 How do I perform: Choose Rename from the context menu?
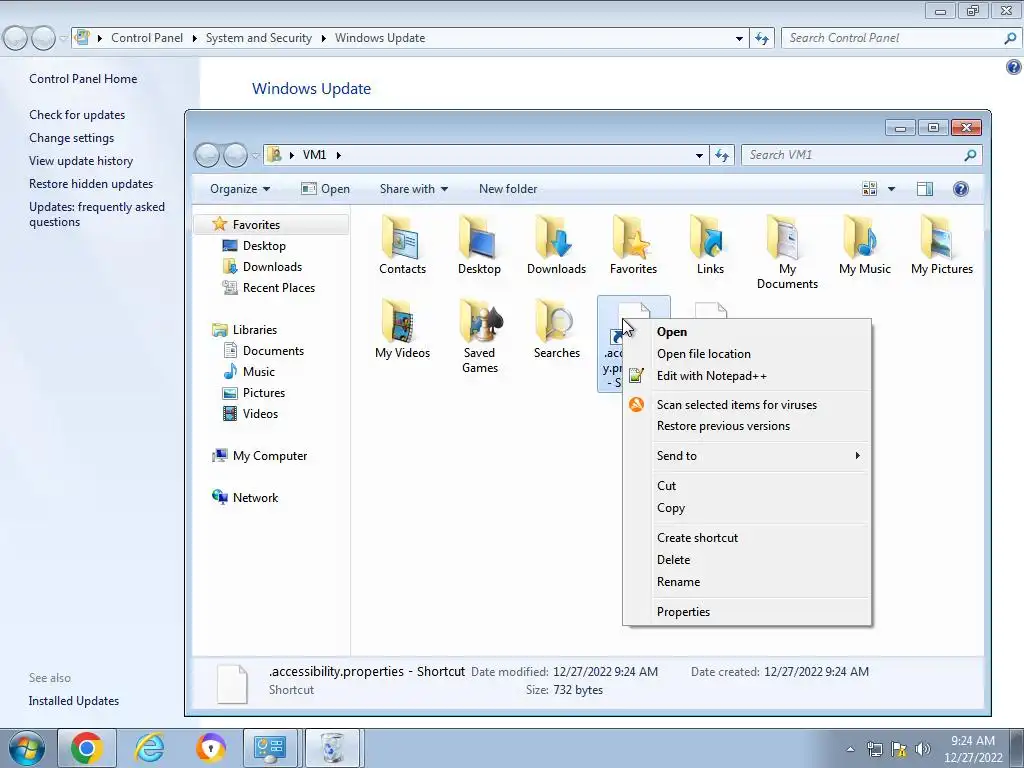click(x=747, y=582)
